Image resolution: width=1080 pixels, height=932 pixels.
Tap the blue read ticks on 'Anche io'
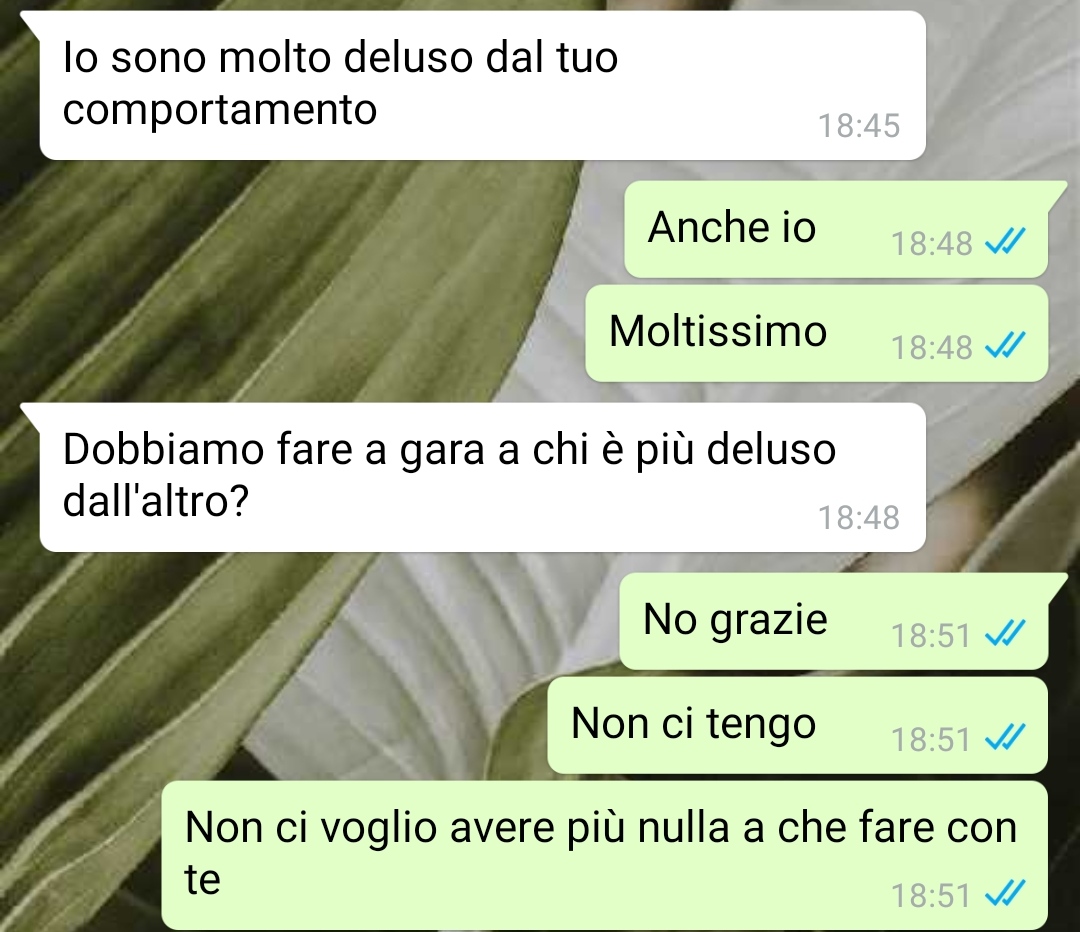coord(1005,241)
